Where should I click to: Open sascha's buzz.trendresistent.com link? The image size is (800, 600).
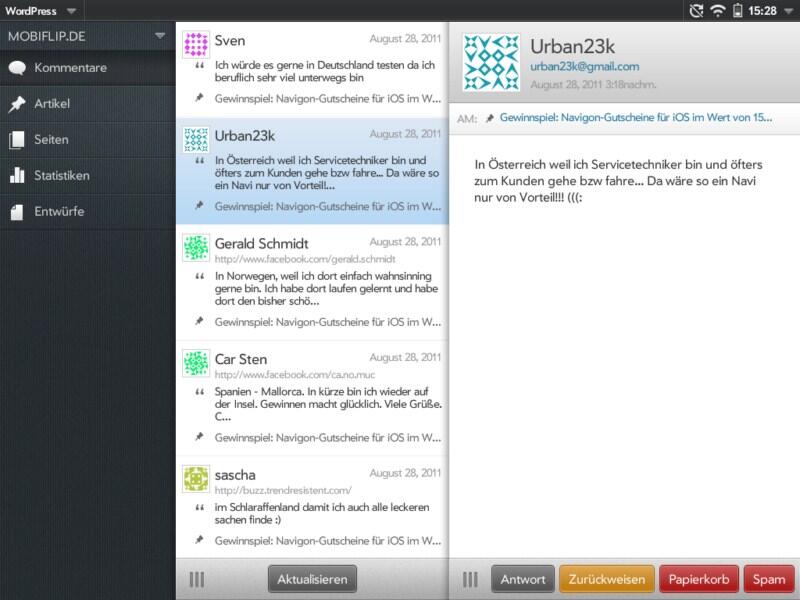click(283, 490)
